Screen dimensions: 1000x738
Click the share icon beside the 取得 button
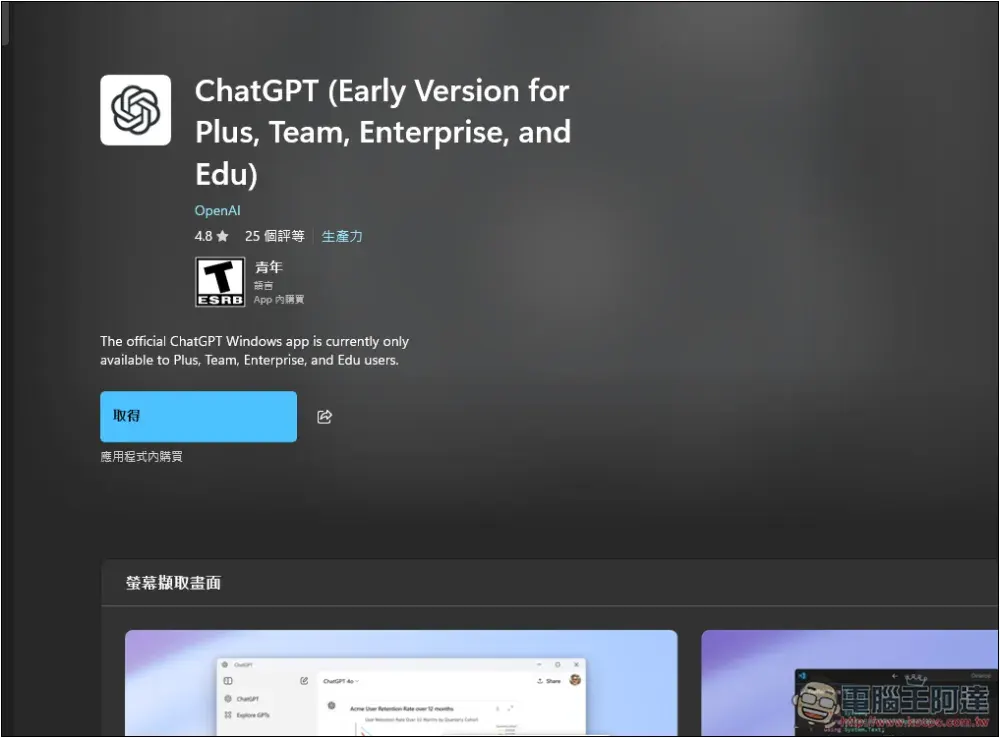(x=323, y=417)
